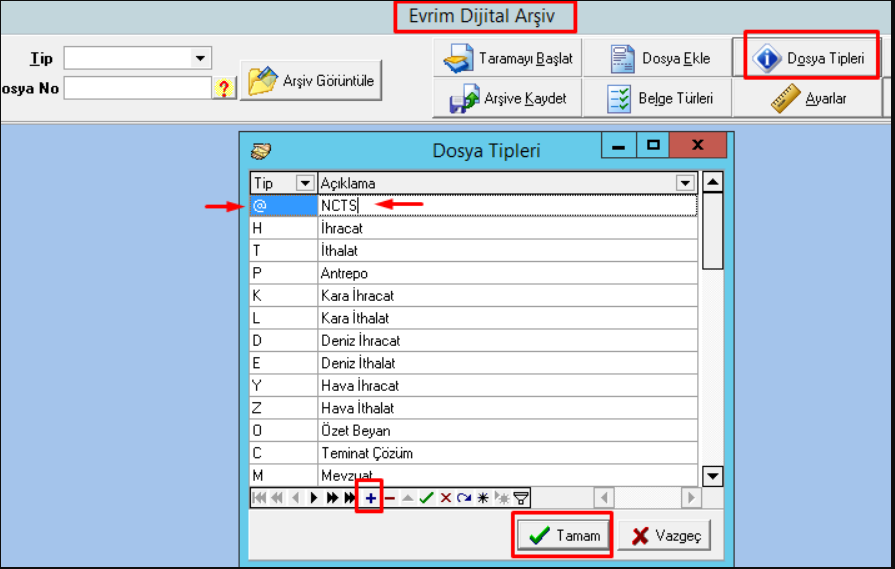Image resolution: width=895 pixels, height=569 pixels.
Task: Click the edit record triangle icon
Action: [408, 498]
